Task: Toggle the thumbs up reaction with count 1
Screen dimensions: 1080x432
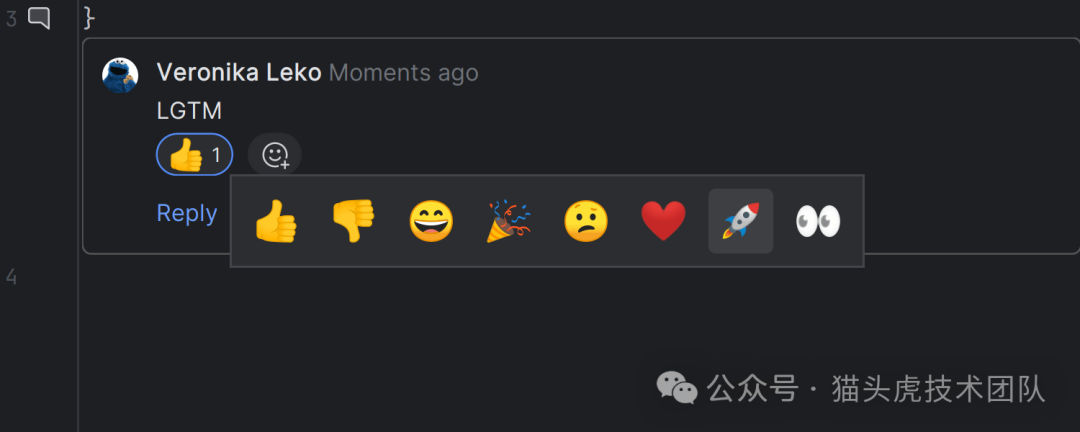Action: [194, 154]
